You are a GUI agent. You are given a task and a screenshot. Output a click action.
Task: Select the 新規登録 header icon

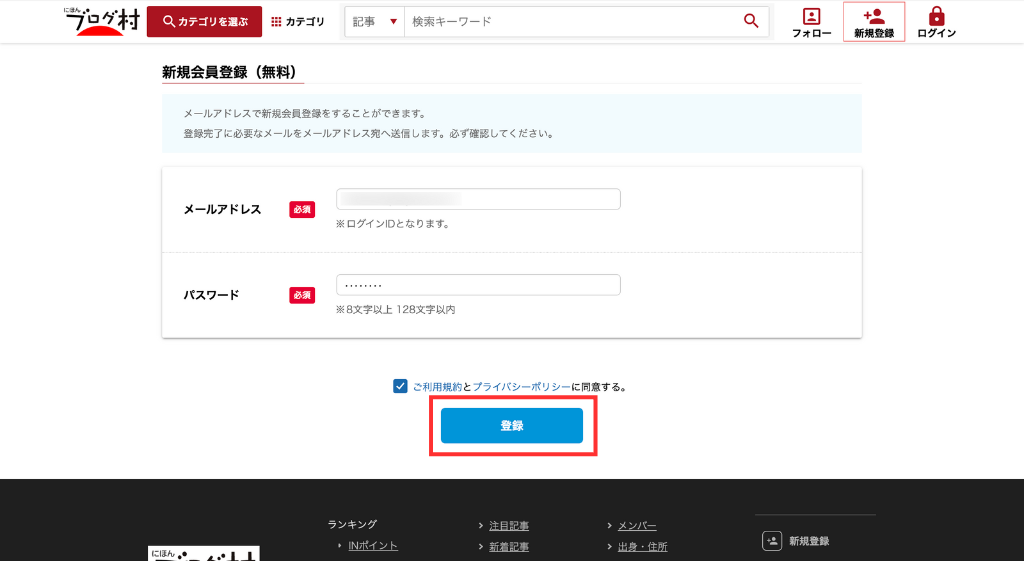(x=874, y=22)
